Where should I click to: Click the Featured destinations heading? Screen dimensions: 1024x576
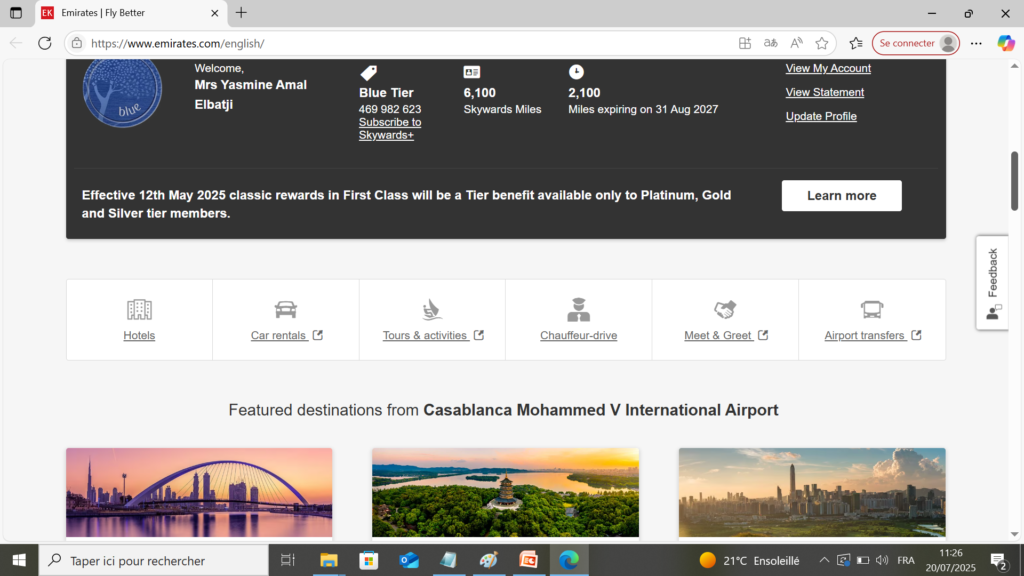tap(504, 409)
